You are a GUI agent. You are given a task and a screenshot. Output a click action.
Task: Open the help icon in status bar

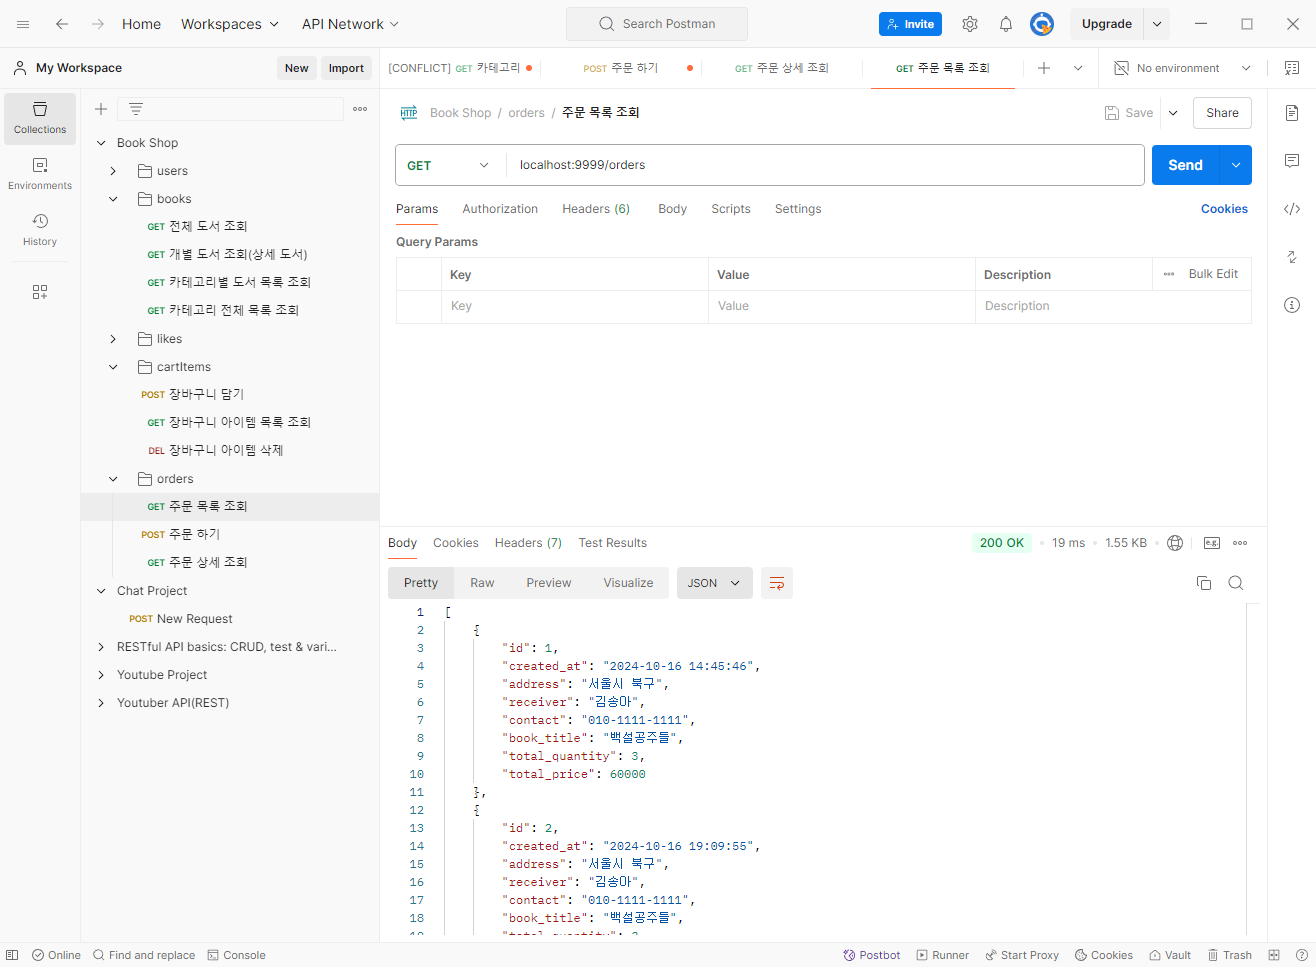tap(1302, 955)
